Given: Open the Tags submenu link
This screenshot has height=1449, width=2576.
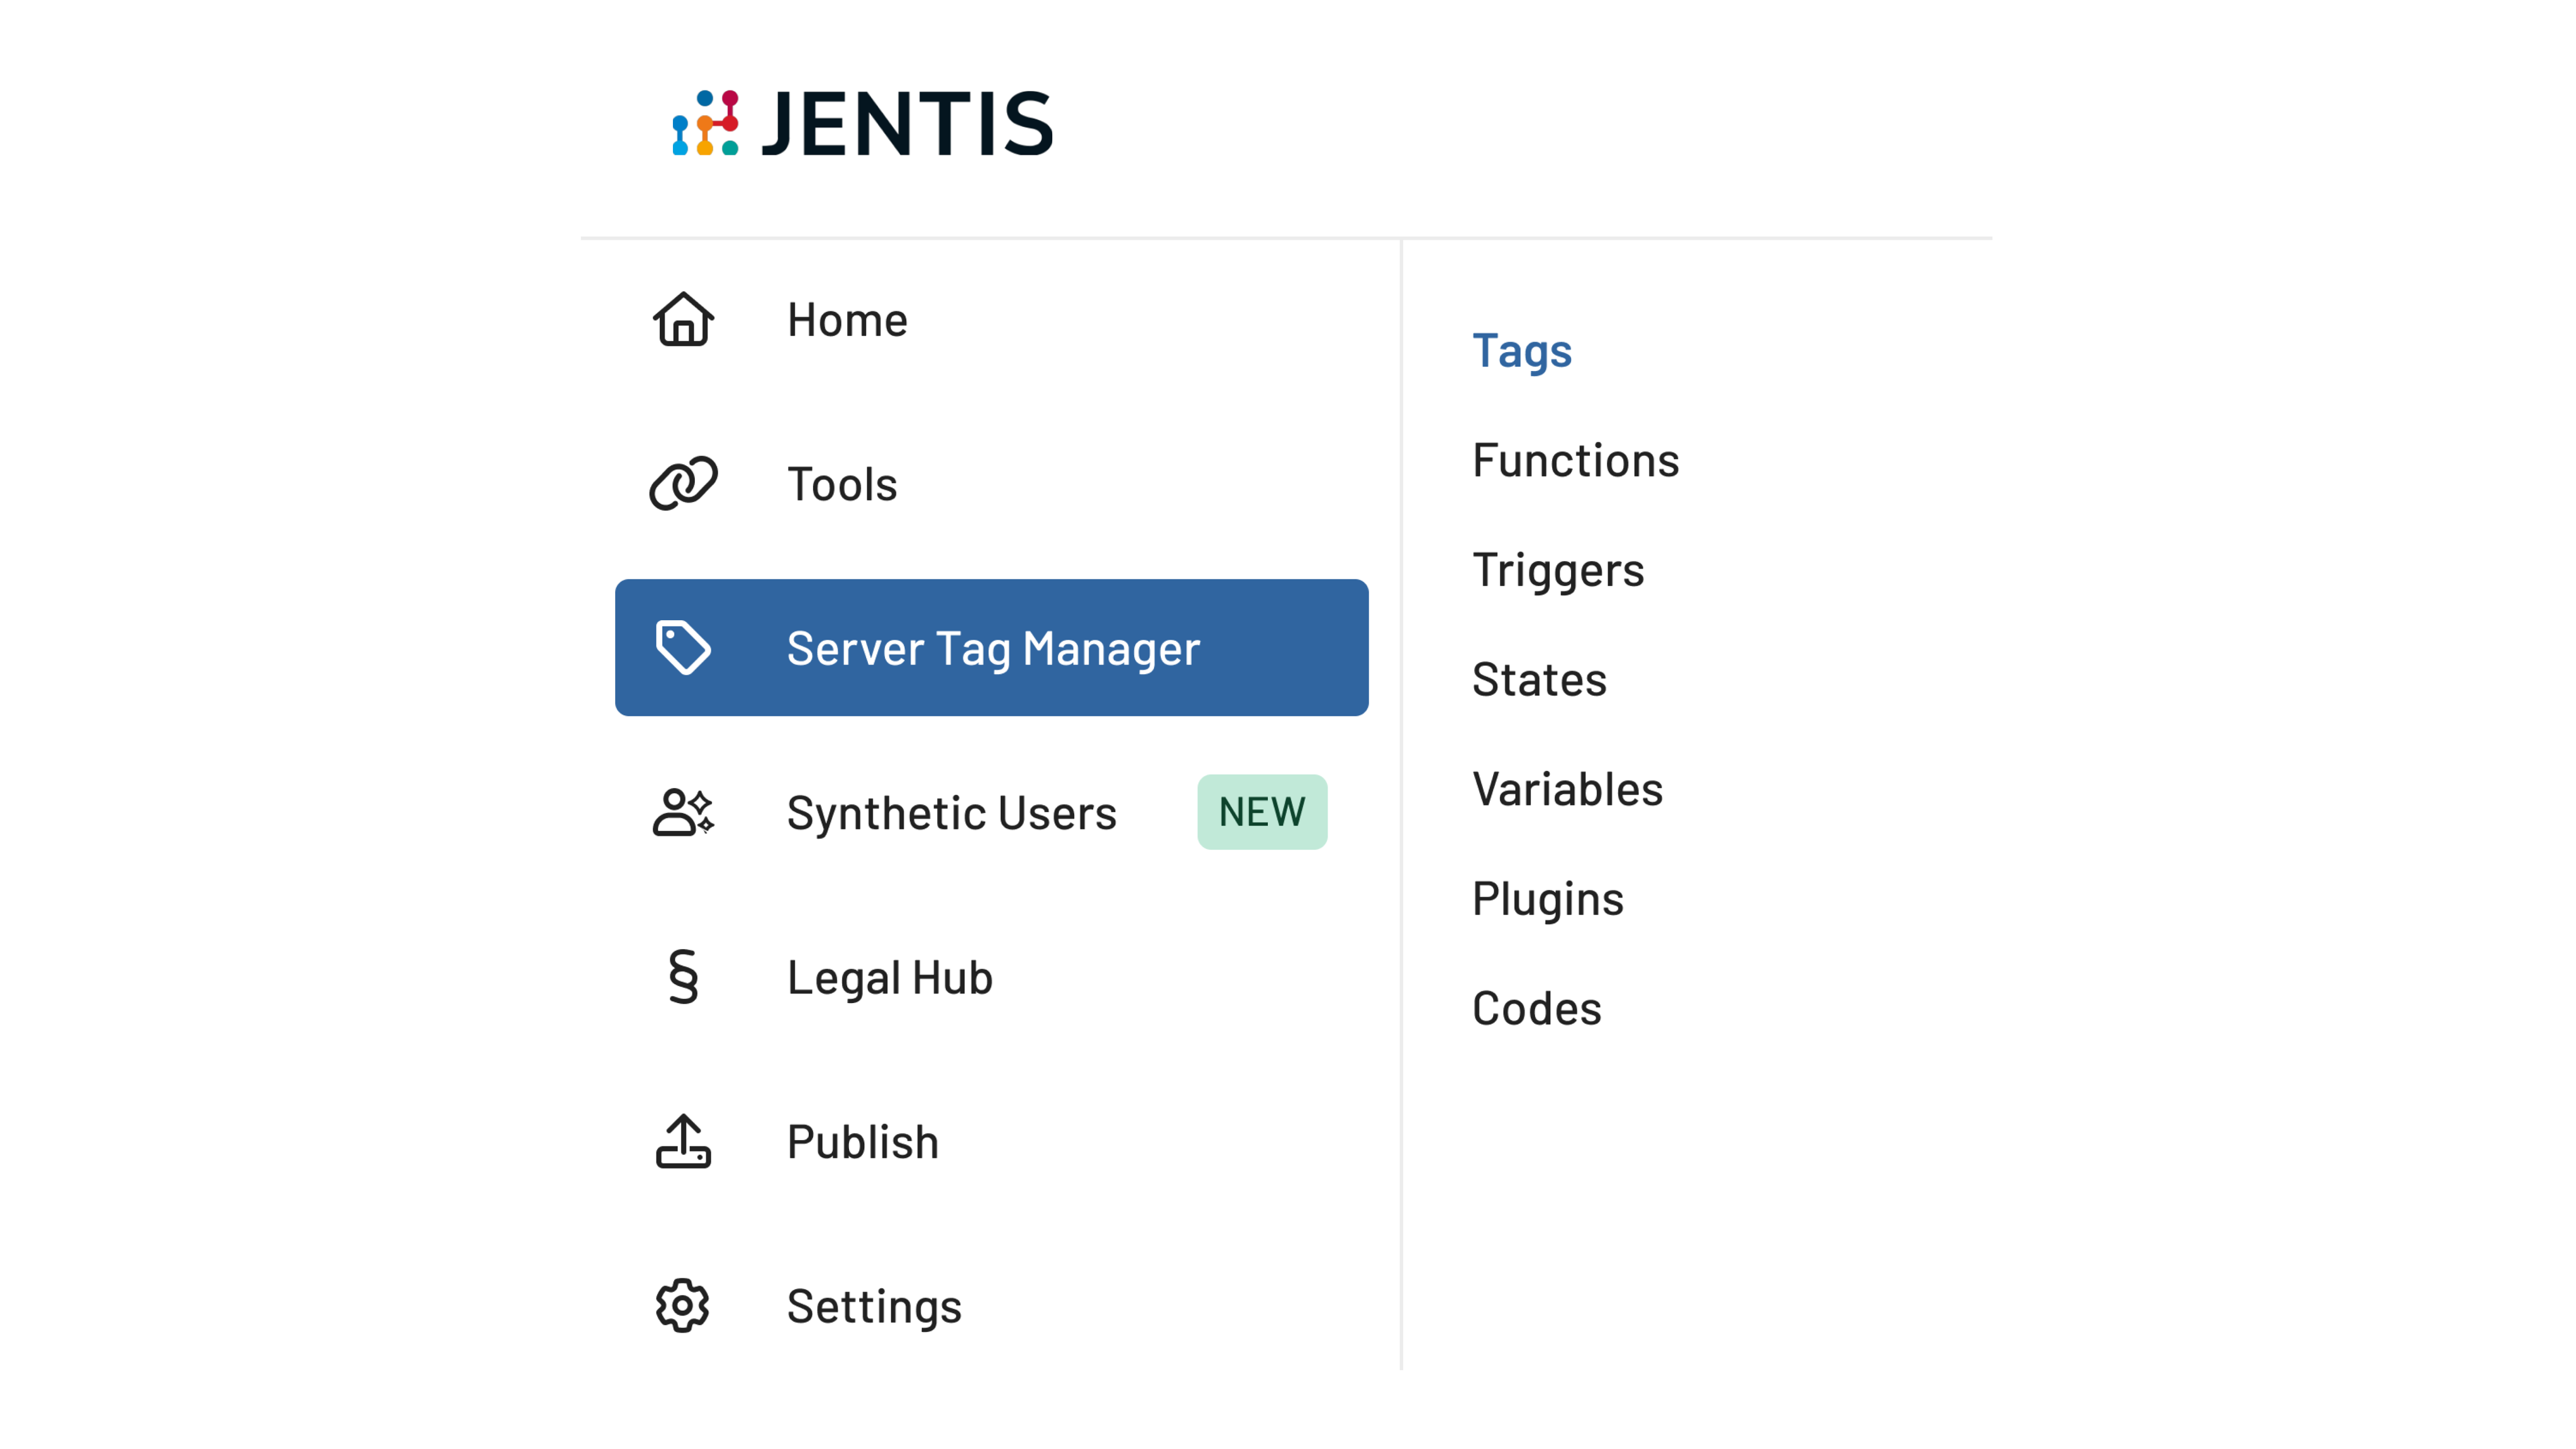Looking at the screenshot, I should coord(1521,351).
